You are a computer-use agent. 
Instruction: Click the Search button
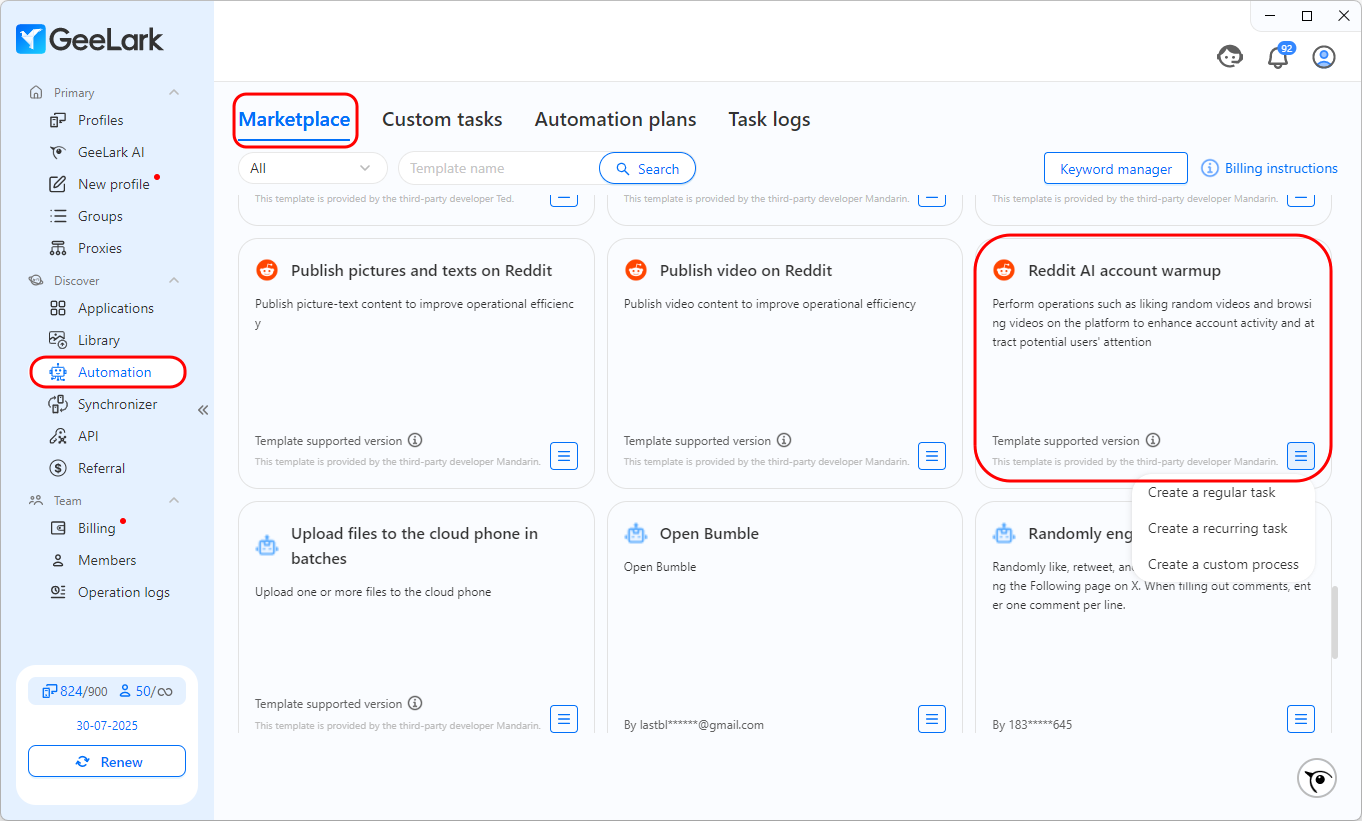647,168
